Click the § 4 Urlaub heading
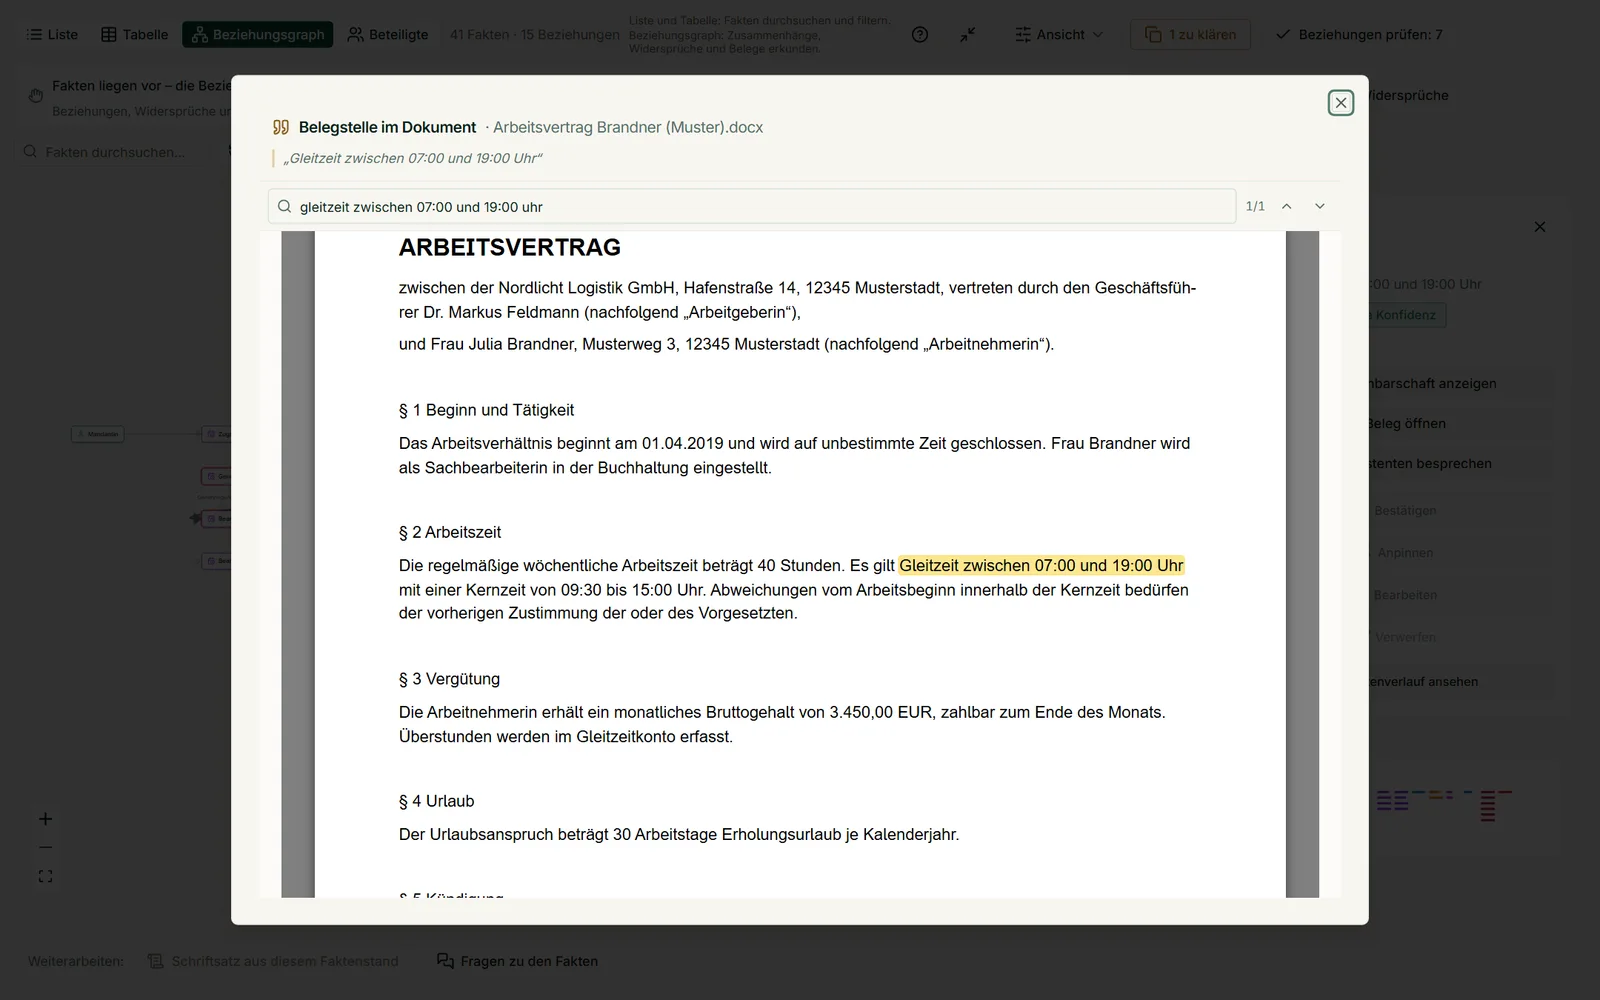The image size is (1600, 1000). [x=436, y=801]
